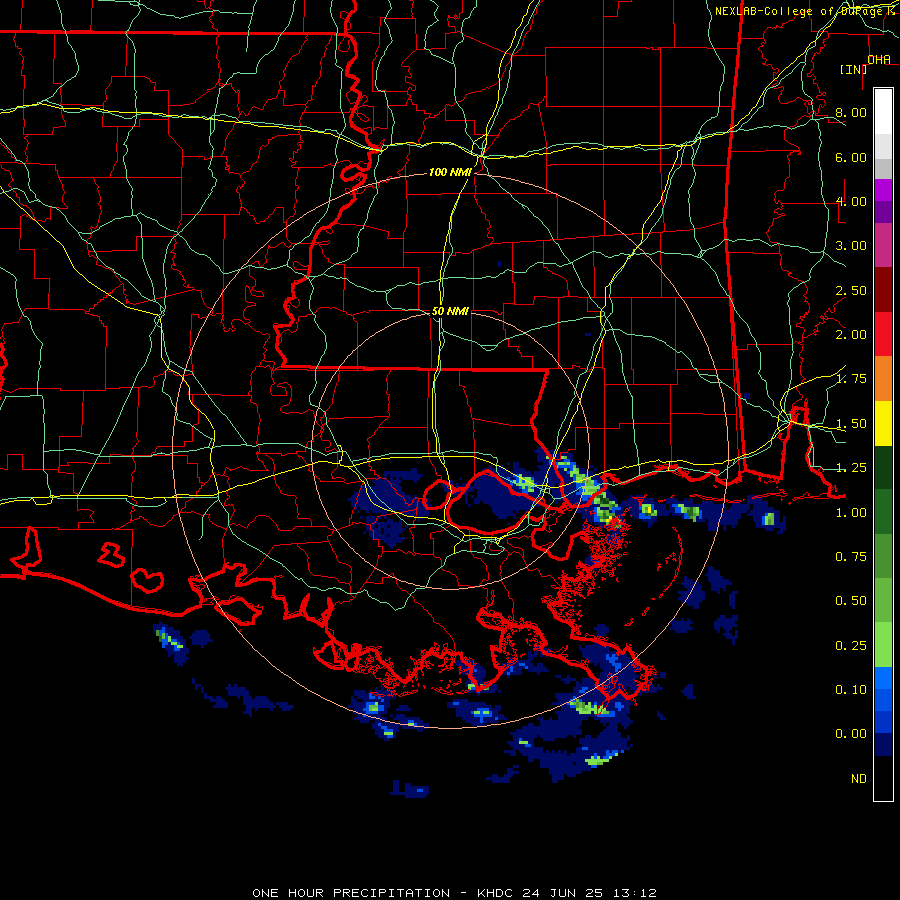Click the 1.50 legend value

(851, 424)
